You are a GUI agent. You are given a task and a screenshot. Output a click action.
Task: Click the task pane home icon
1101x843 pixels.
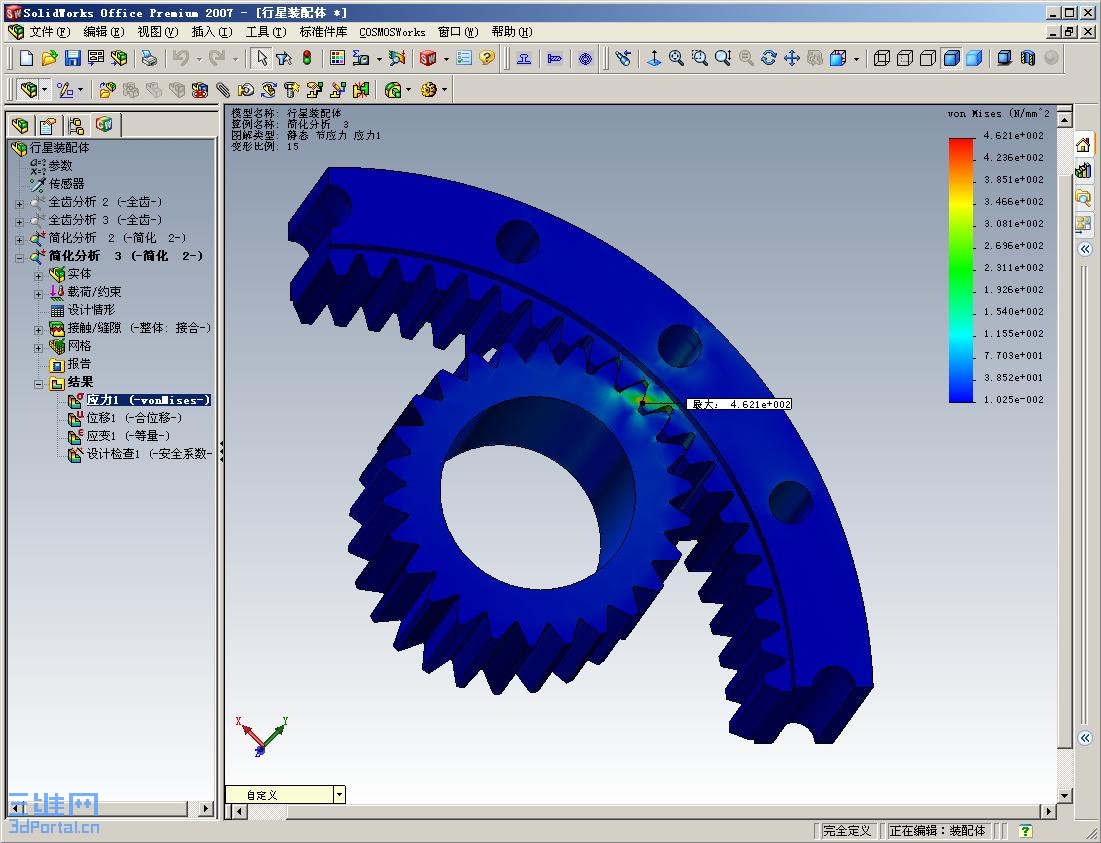click(1083, 145)
